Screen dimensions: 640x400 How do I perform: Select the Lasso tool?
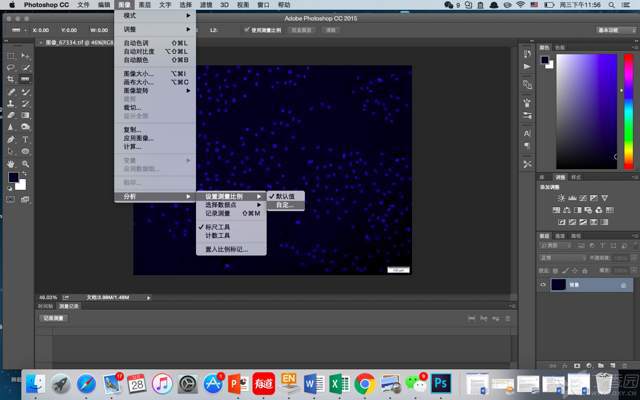click(11, 68)
